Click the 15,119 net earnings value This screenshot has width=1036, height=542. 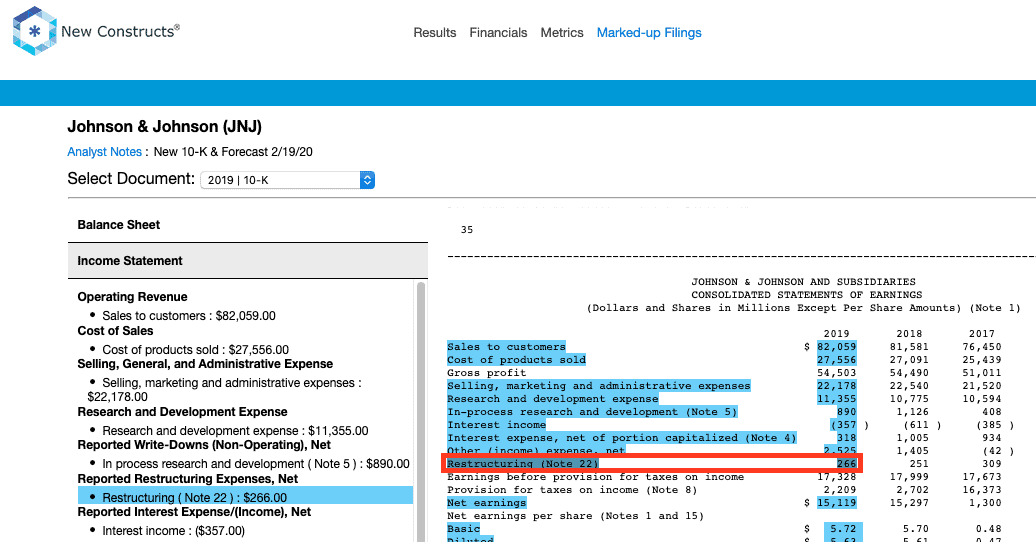point(836,502)
